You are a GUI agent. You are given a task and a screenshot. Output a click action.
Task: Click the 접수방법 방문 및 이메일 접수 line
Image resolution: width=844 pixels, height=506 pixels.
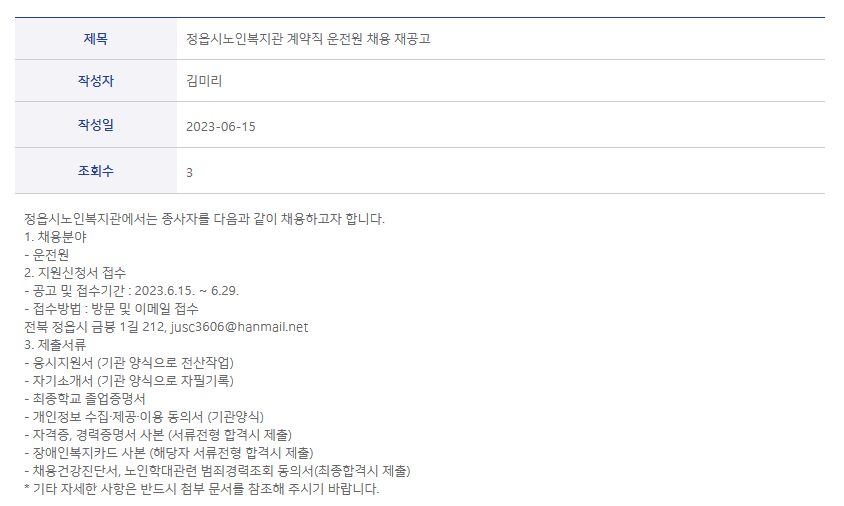click(111, 309)
